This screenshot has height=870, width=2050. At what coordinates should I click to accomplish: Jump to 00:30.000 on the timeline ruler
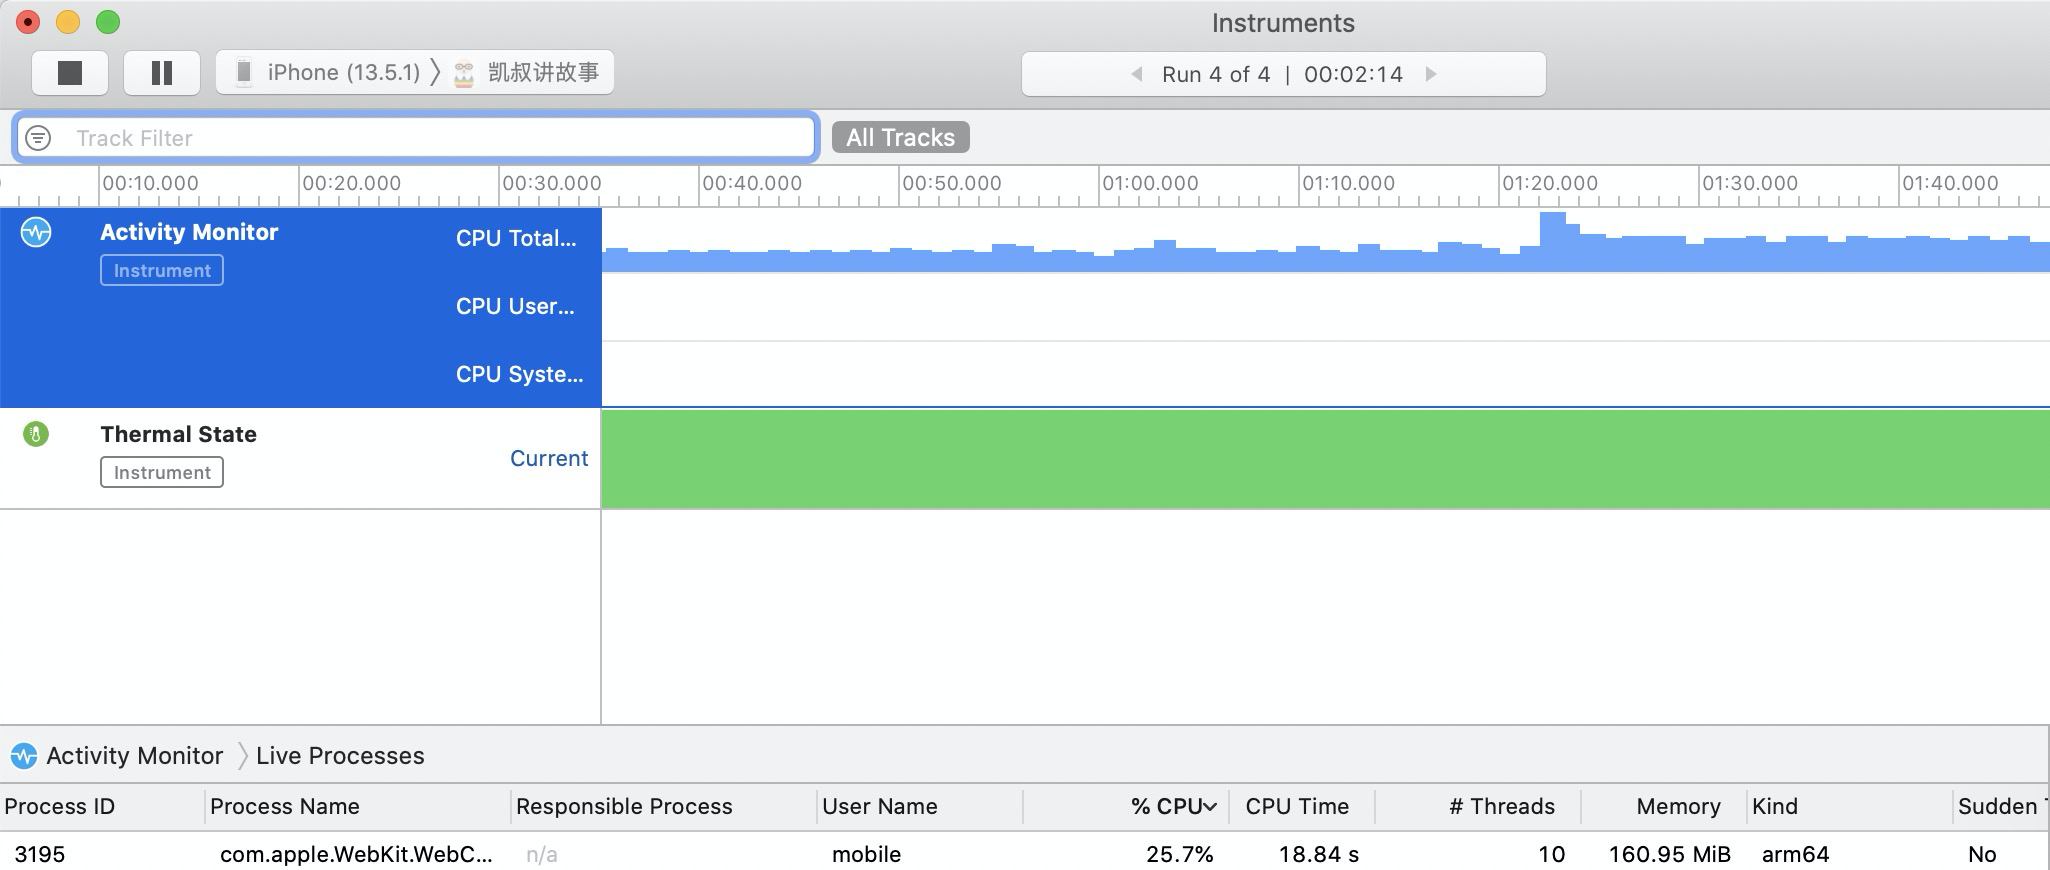click(x=551, y=183)
